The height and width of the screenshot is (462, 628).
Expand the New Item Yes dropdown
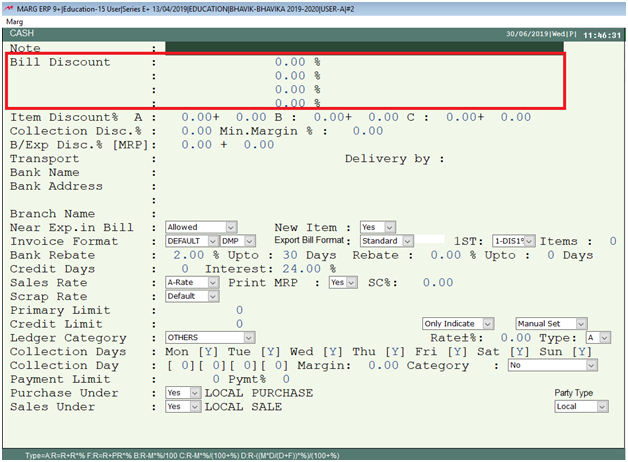click(377, 227)
